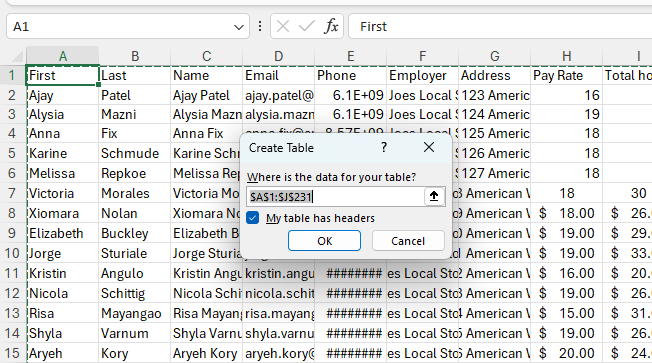Select row 15 header
The width and height of the screenshot is (652, 363).
12,353
